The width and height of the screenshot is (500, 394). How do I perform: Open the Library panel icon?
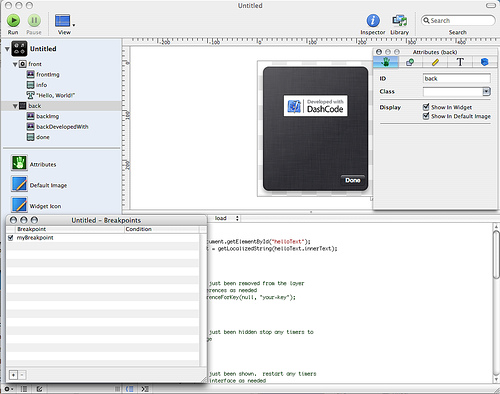[400, 21]
